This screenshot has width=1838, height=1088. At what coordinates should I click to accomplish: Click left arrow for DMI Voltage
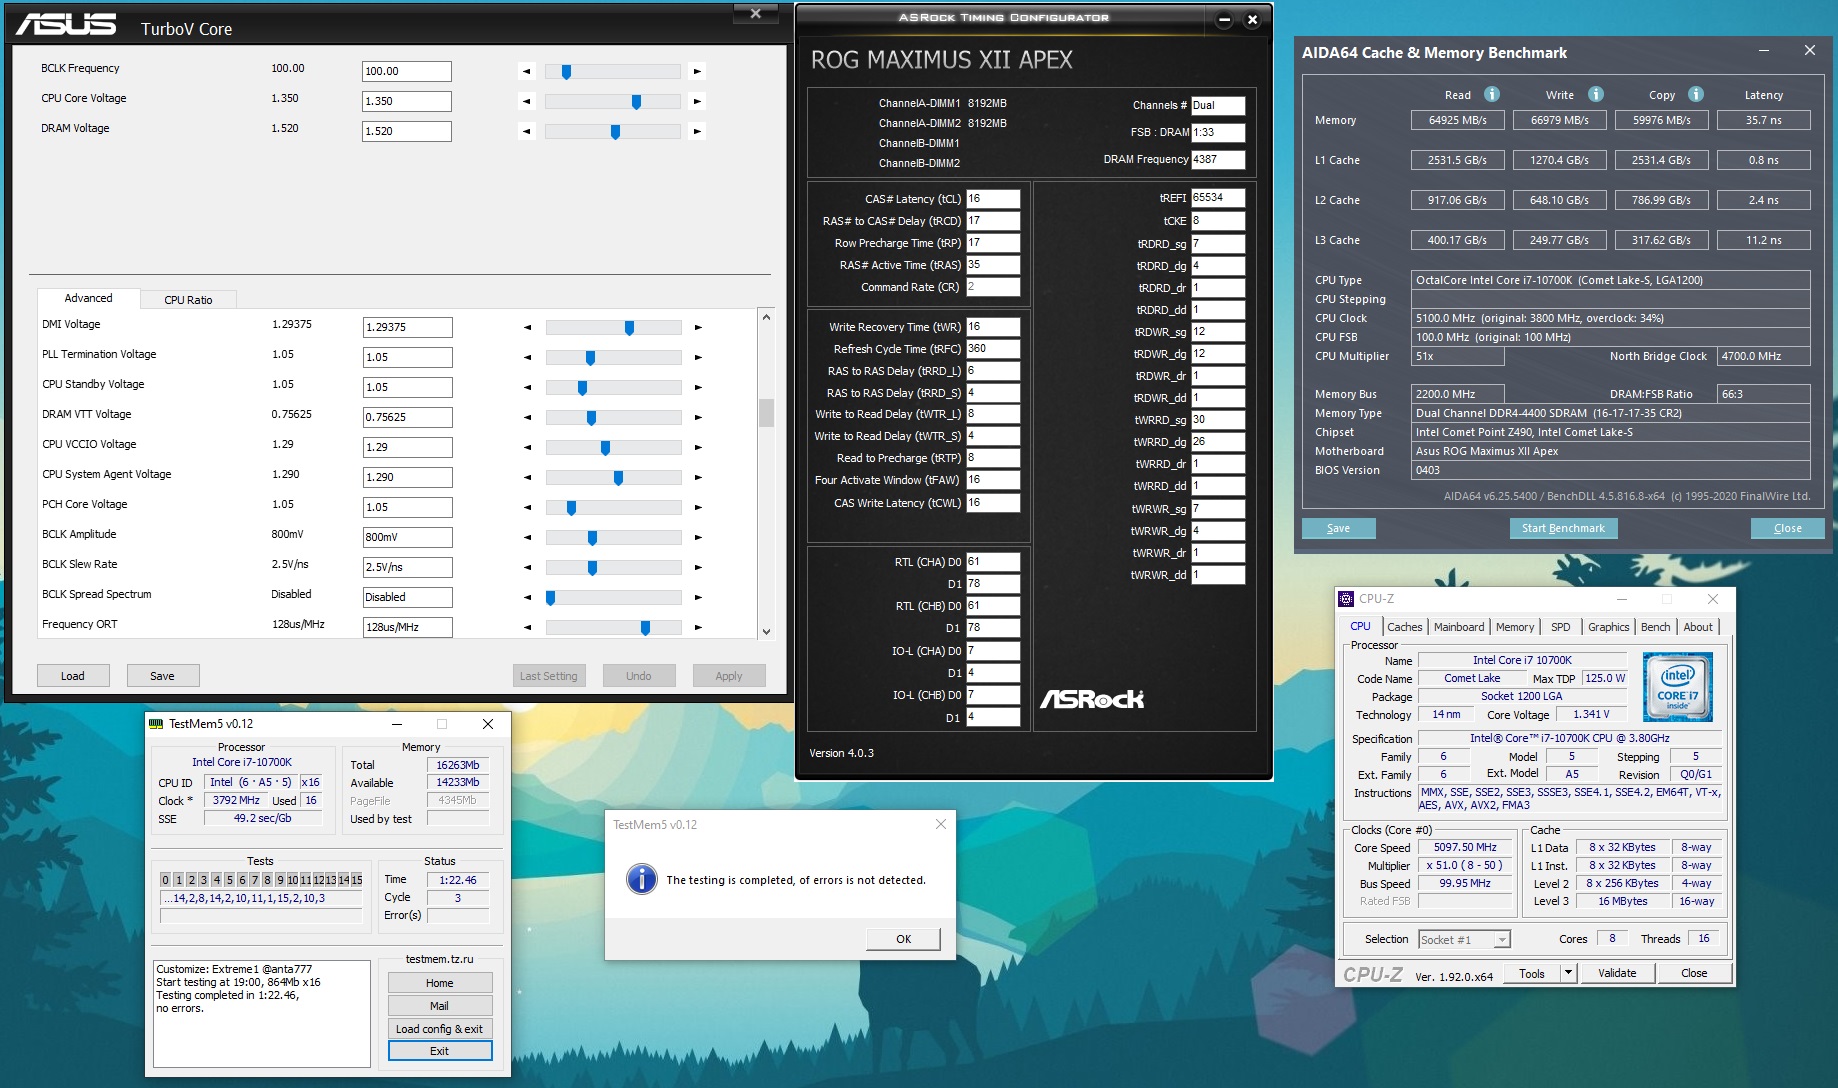pos(527,327)
